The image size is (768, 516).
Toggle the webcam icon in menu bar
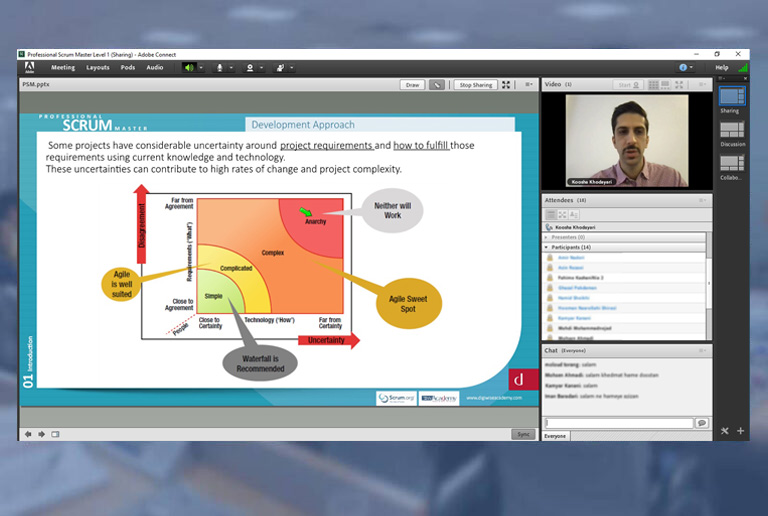250,68
